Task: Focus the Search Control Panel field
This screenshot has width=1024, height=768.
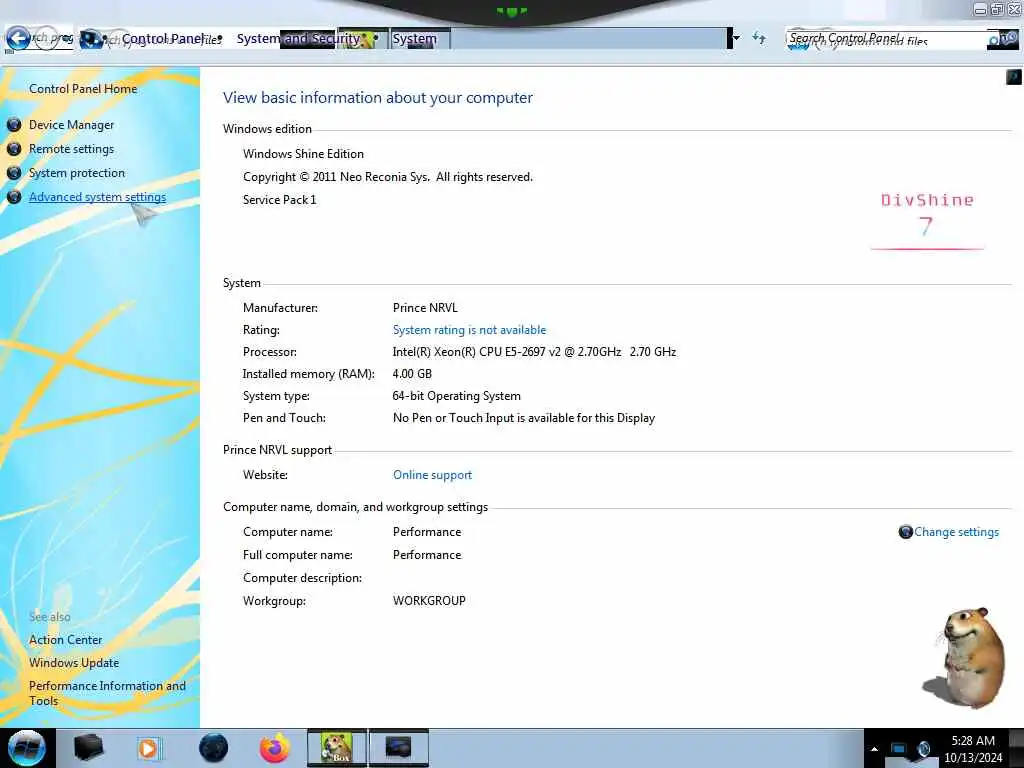Action: [886, 39]
